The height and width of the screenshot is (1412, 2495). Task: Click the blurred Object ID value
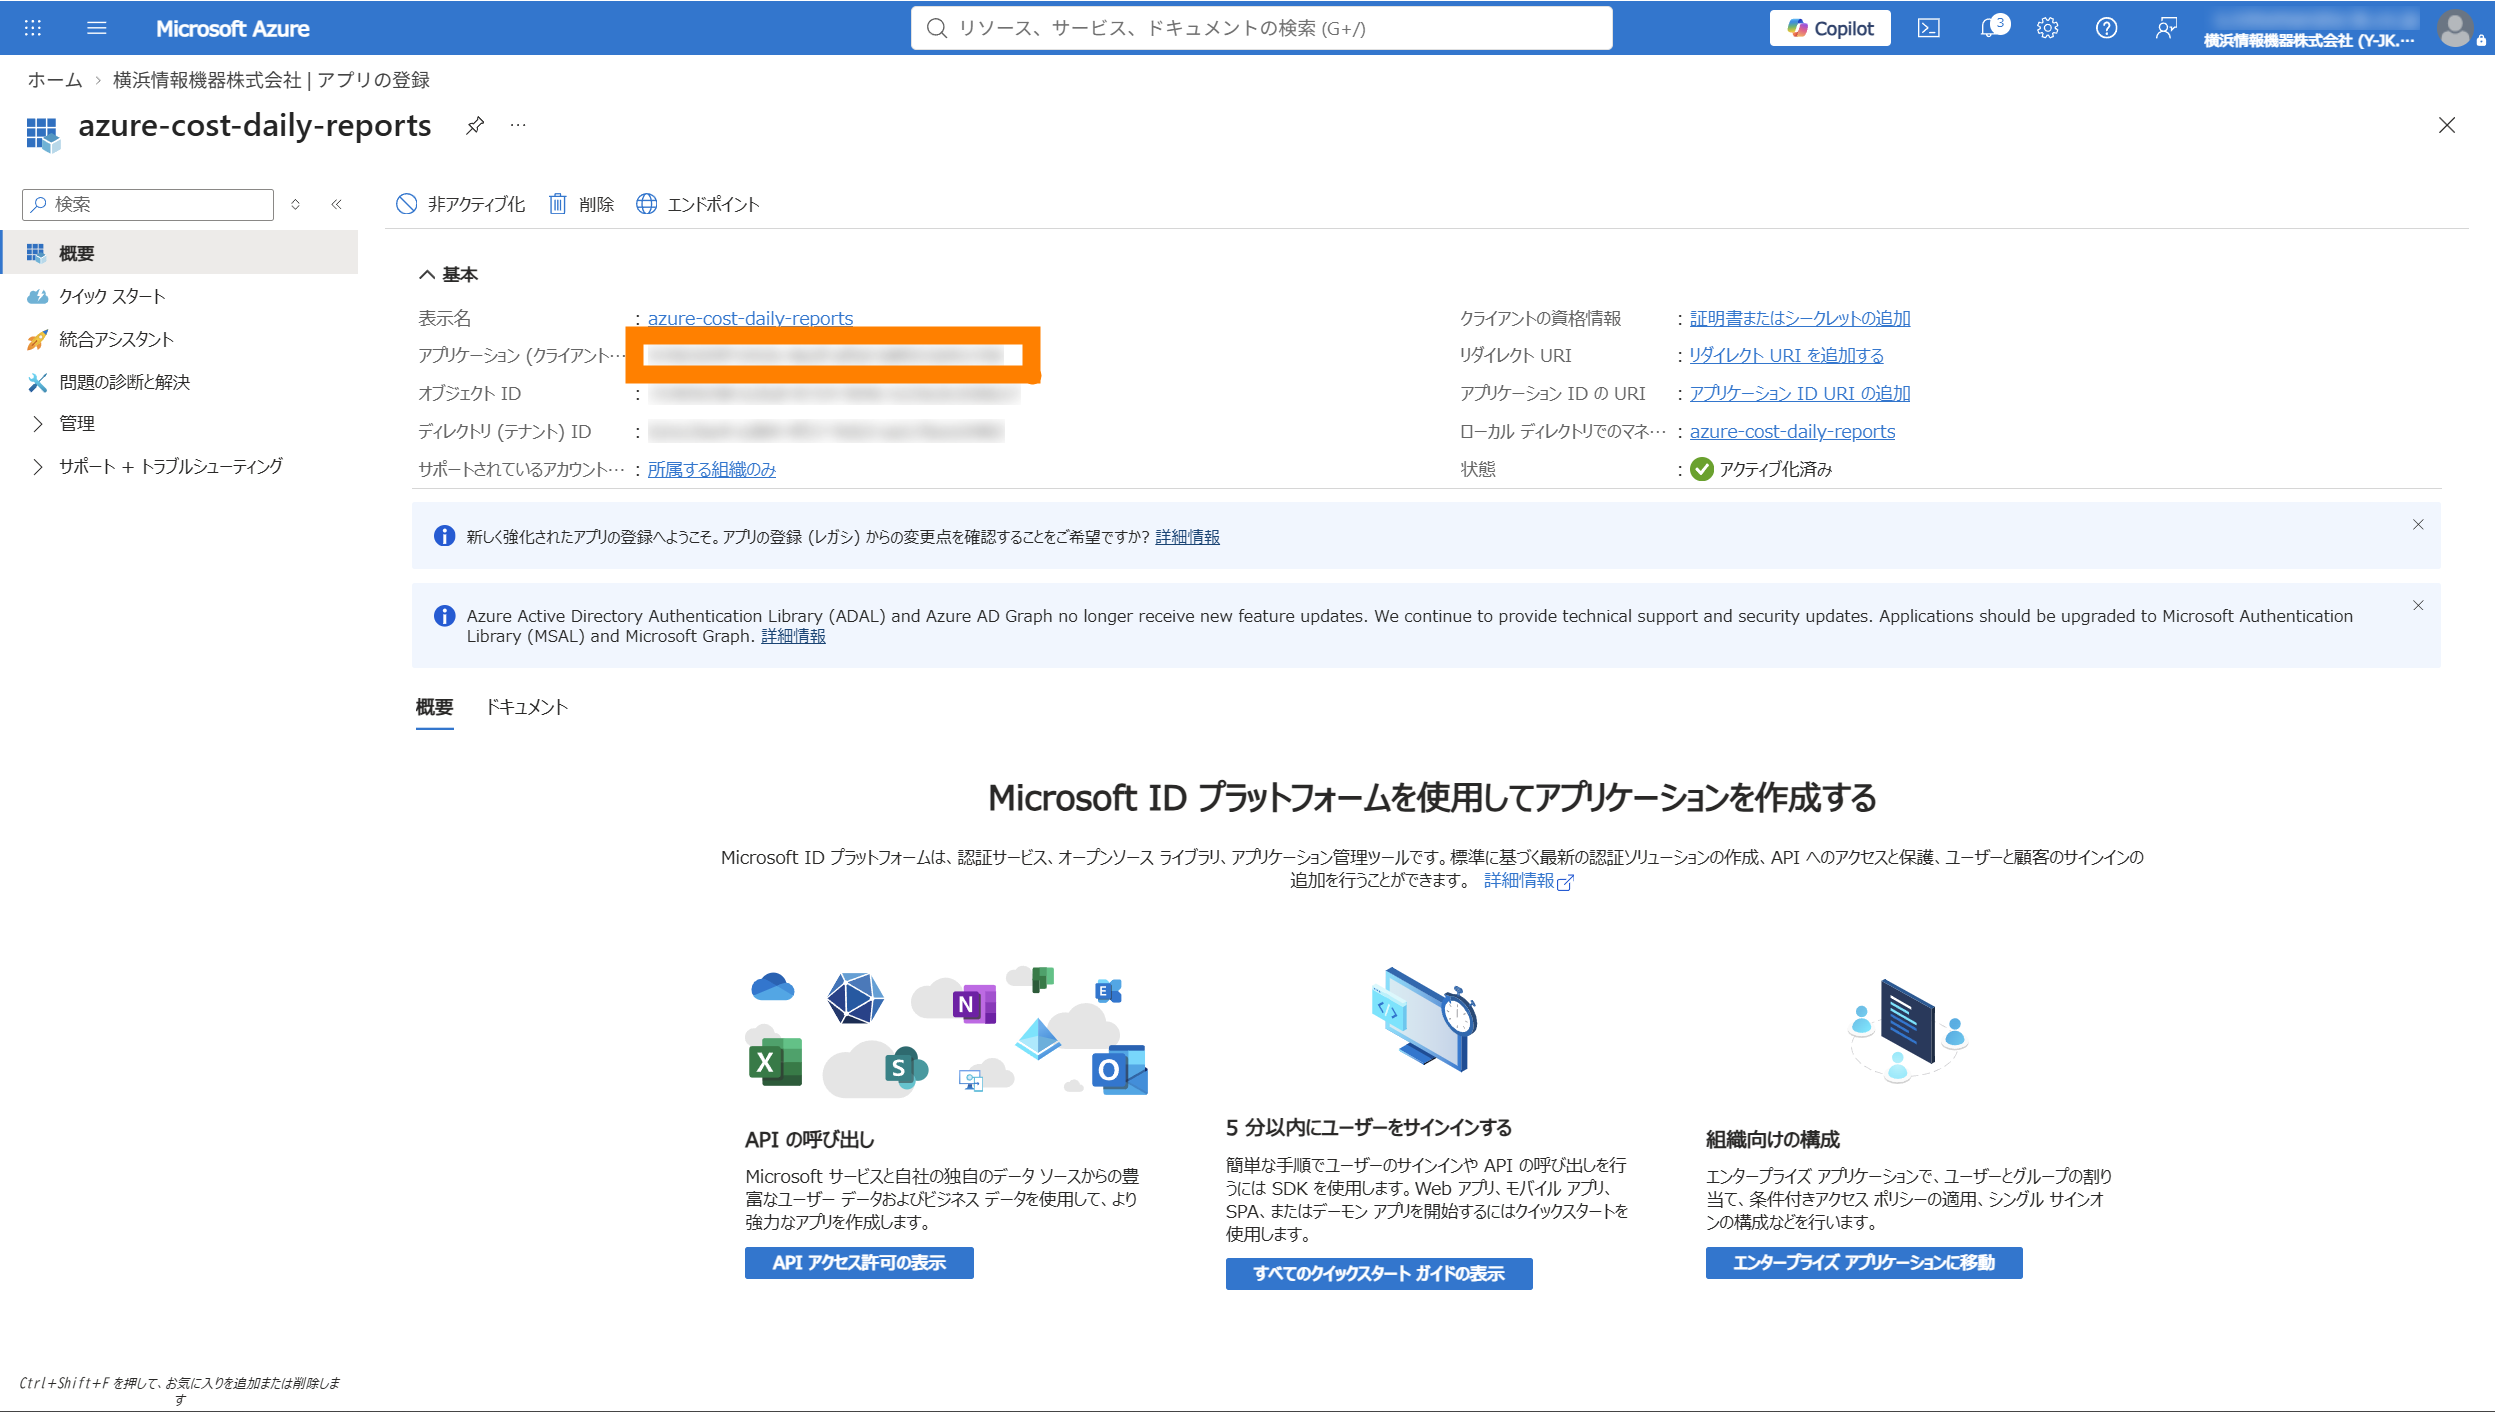[833, 394]
